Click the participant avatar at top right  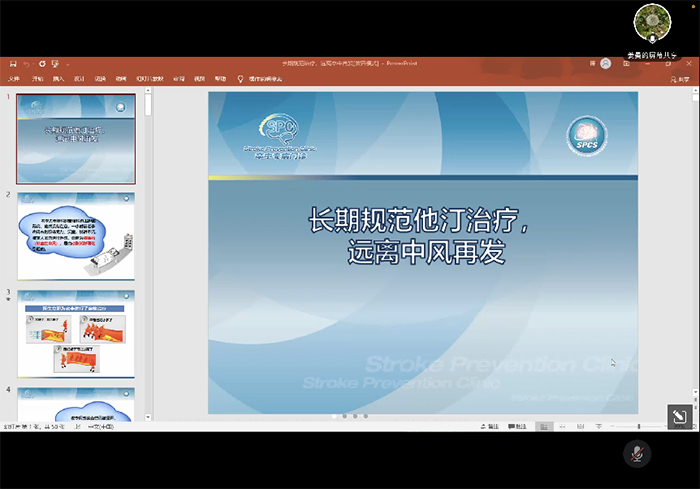pyautogui.click(x=652, y=20)
